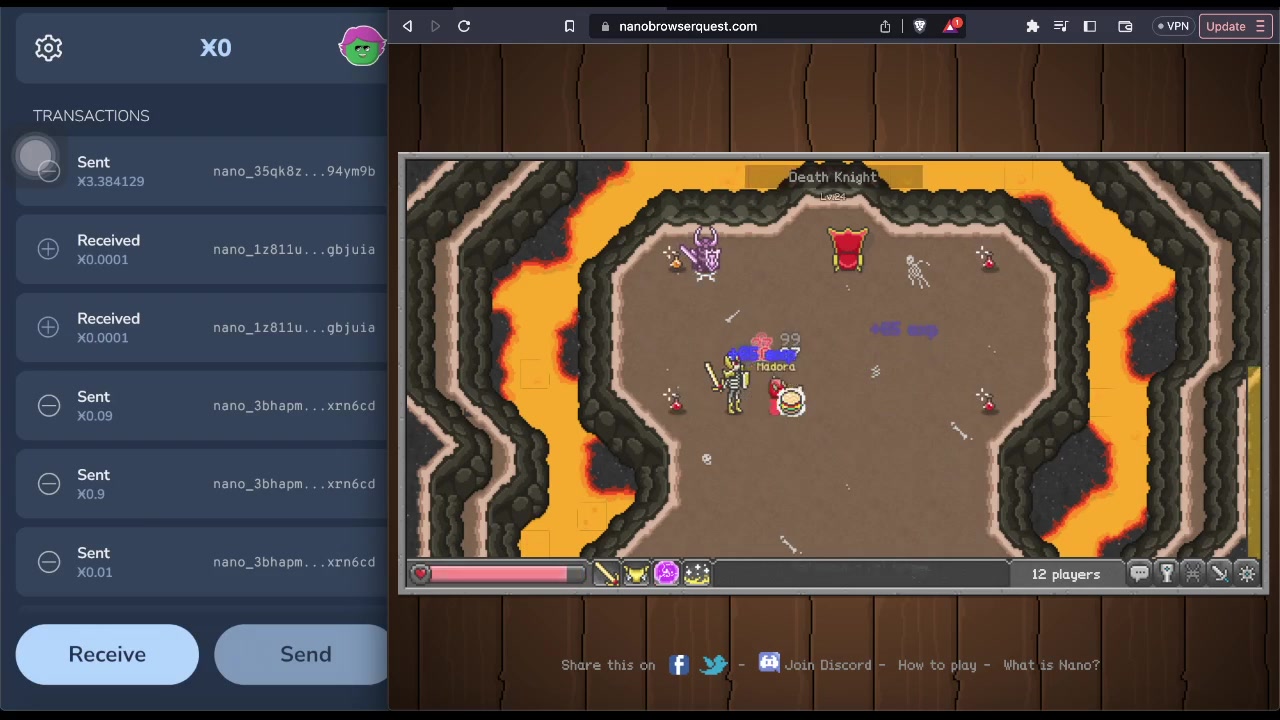Screen dimensions: 1280x720
Task: Open the sparkling crown achievements icon
Action: click(697, 573)
